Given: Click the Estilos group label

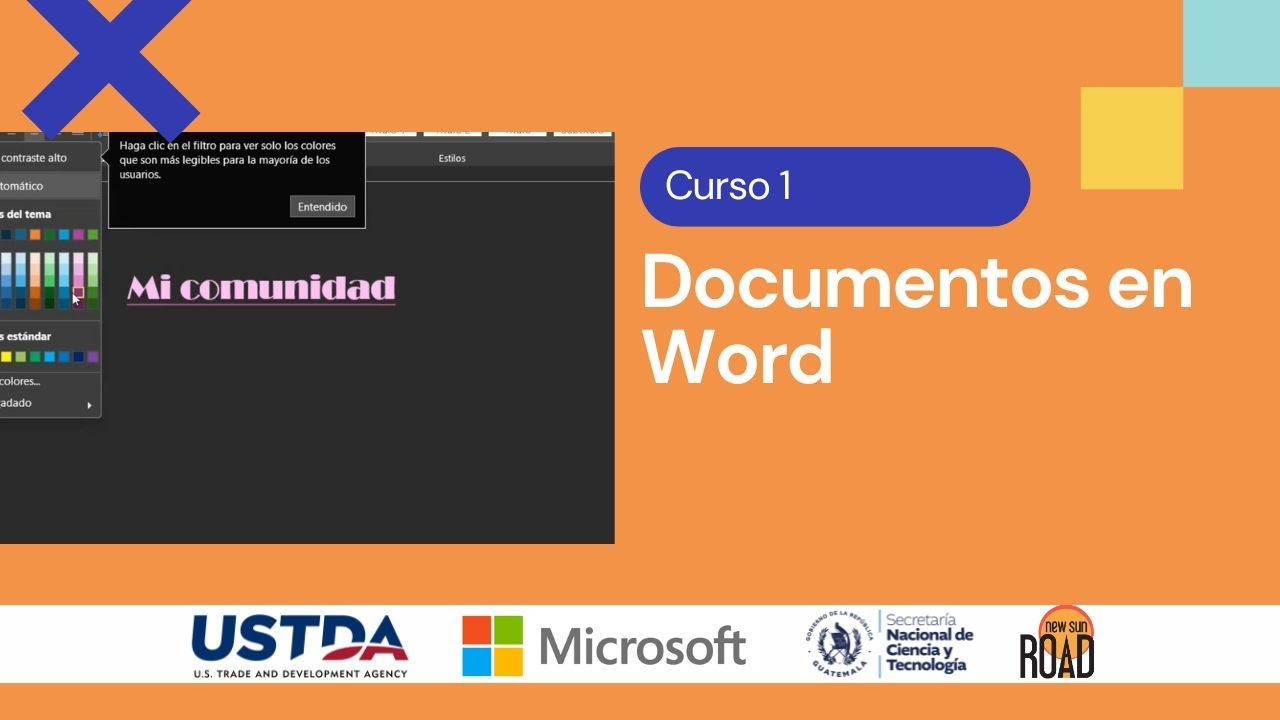Looking at the screenshot, I should point(452,158).
